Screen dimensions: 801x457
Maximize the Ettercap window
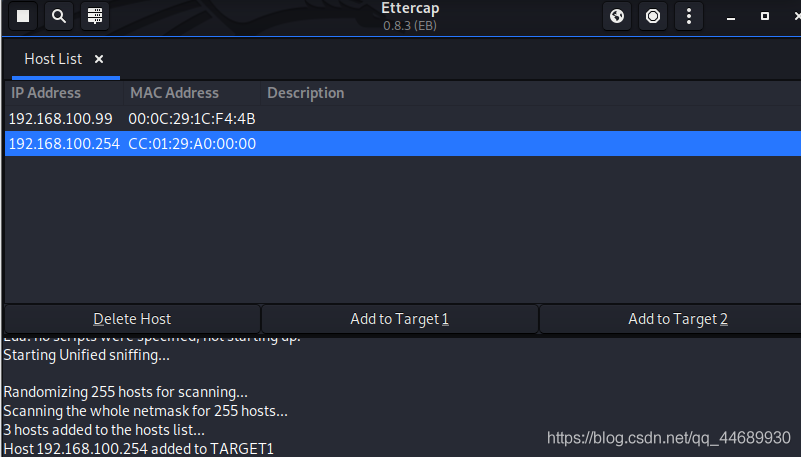765,16
